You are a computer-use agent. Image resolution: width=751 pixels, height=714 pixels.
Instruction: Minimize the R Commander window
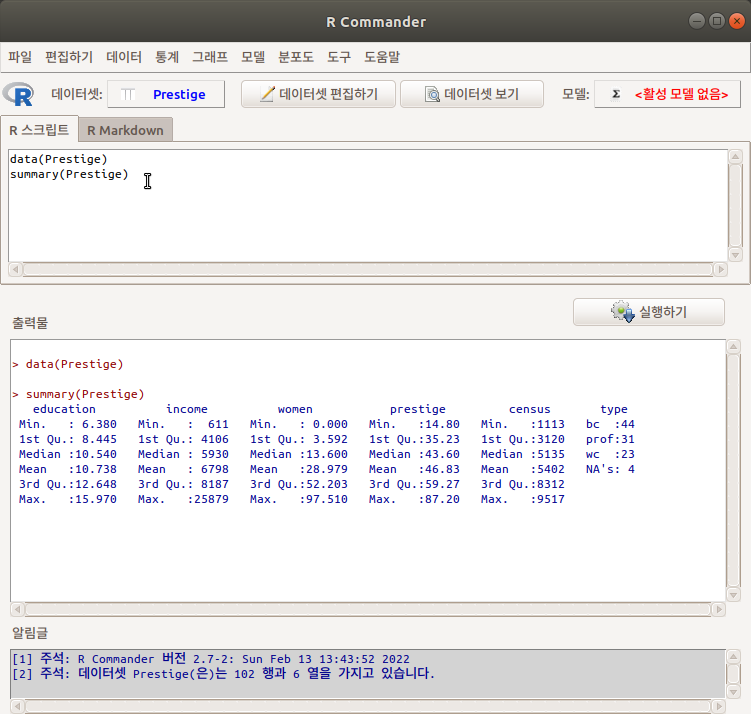(x=696, y=21)
